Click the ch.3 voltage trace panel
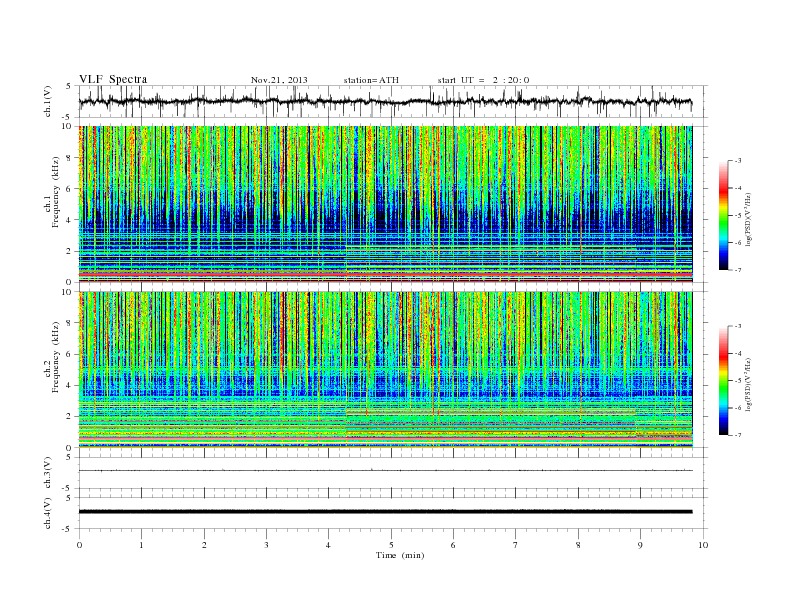This screenshot has height=612, width=792. coord(393,473)
